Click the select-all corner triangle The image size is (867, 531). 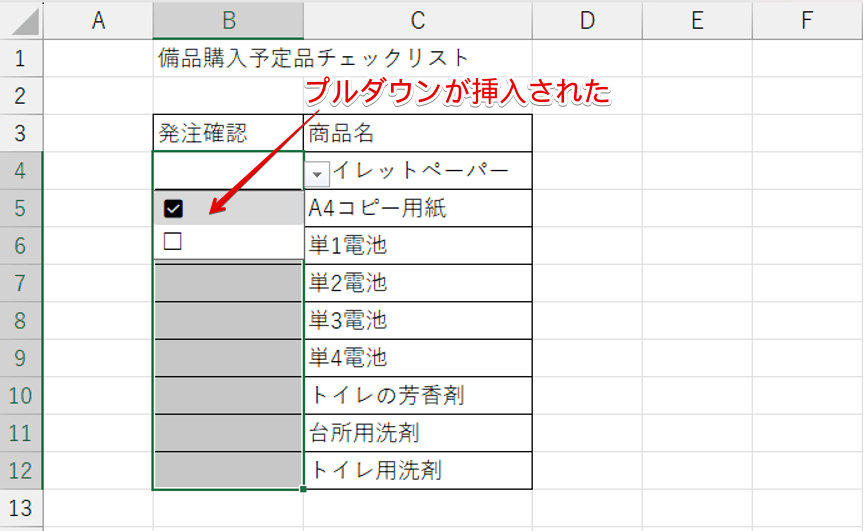22,19
